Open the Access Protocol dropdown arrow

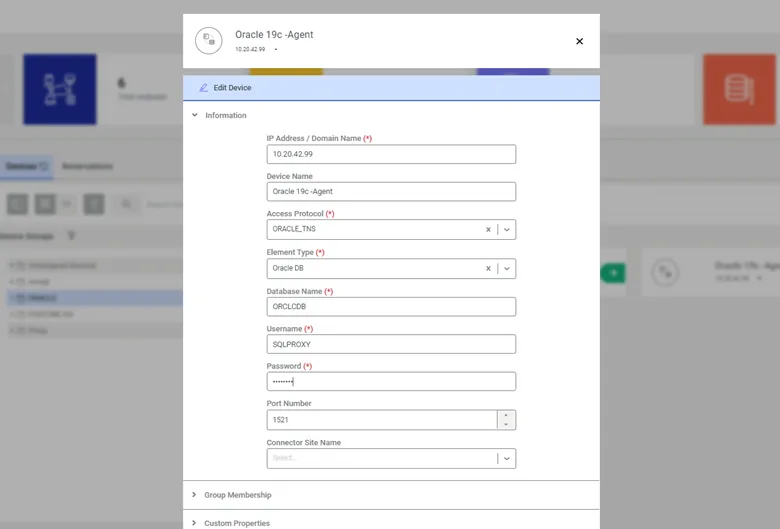506,229
